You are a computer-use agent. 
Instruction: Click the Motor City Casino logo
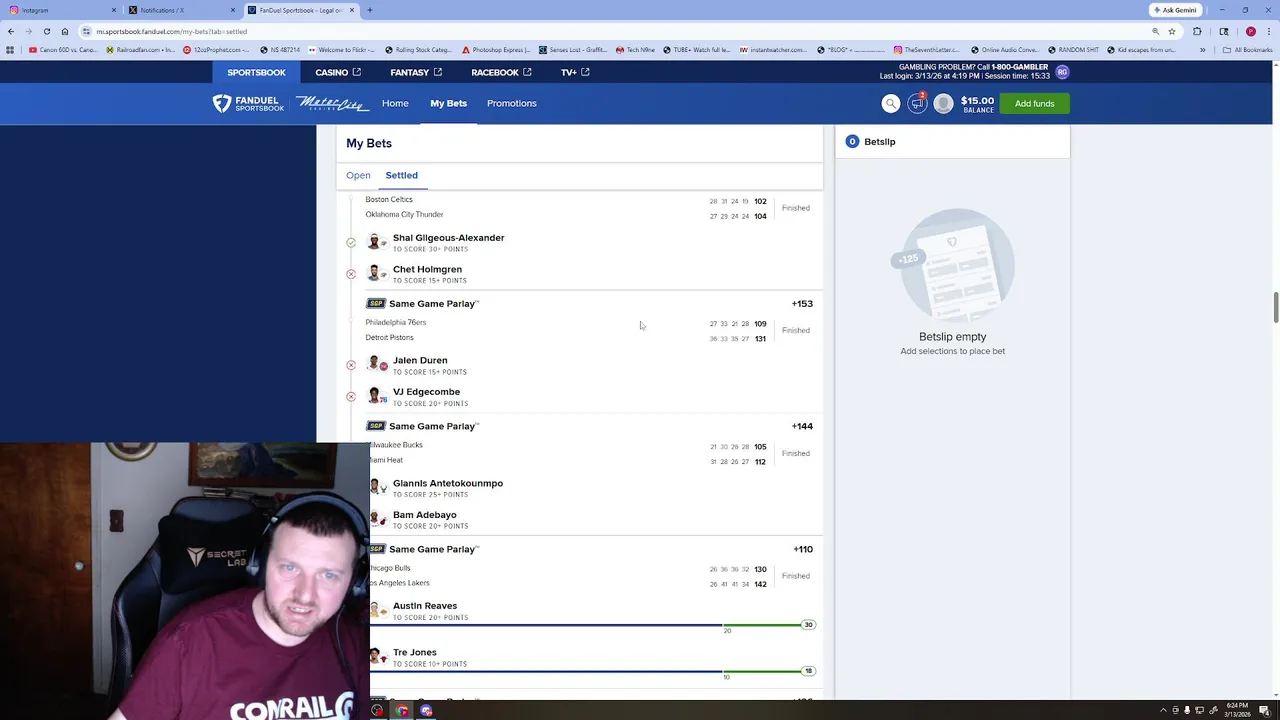click(x=333, y=103)
